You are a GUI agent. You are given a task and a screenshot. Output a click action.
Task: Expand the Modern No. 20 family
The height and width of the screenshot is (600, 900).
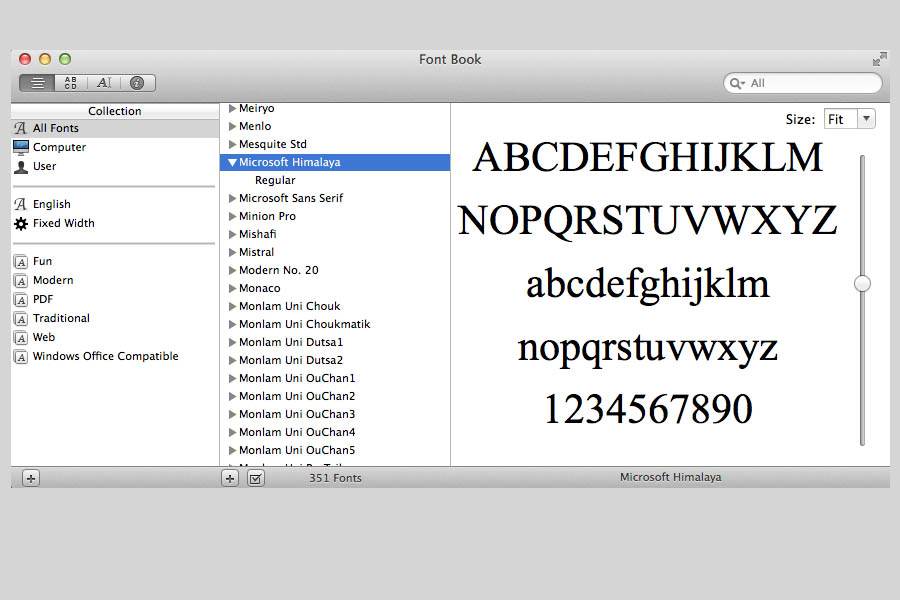click(x=232, y=270)
